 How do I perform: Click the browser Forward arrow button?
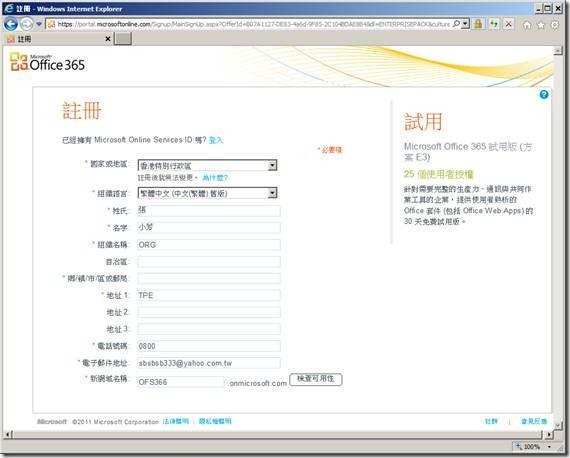pos(26,24)
